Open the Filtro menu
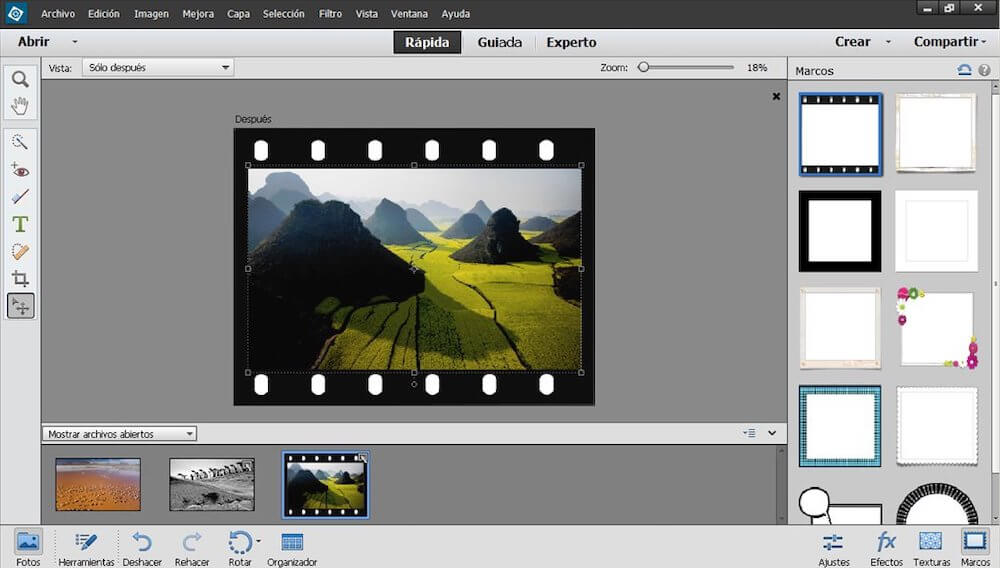 pos(329,14)
